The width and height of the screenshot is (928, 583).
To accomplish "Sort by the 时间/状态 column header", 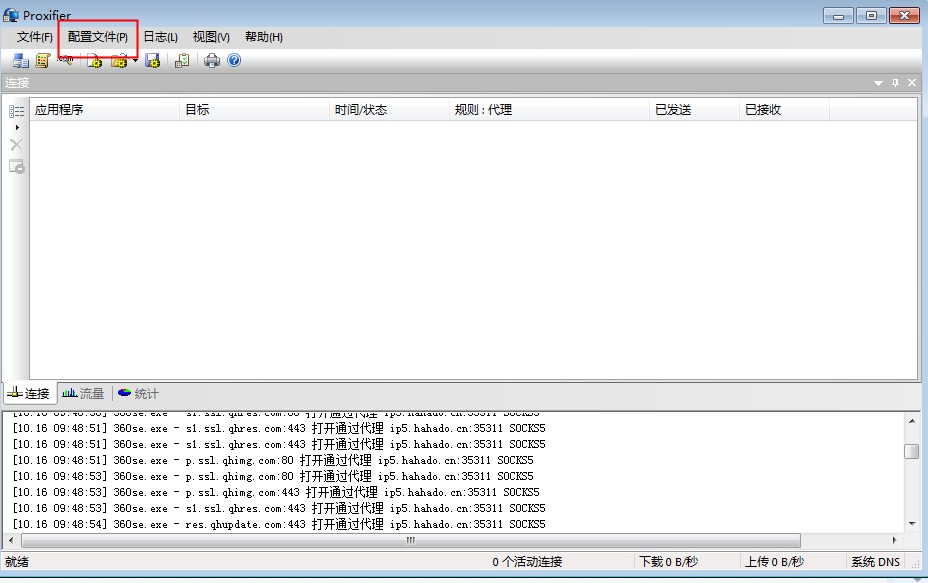I will coord(389,109).
